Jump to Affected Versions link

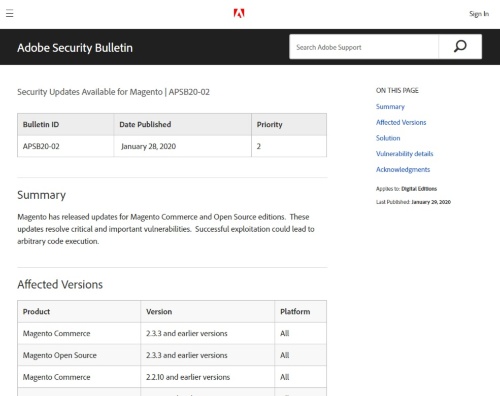click(401, 122)
